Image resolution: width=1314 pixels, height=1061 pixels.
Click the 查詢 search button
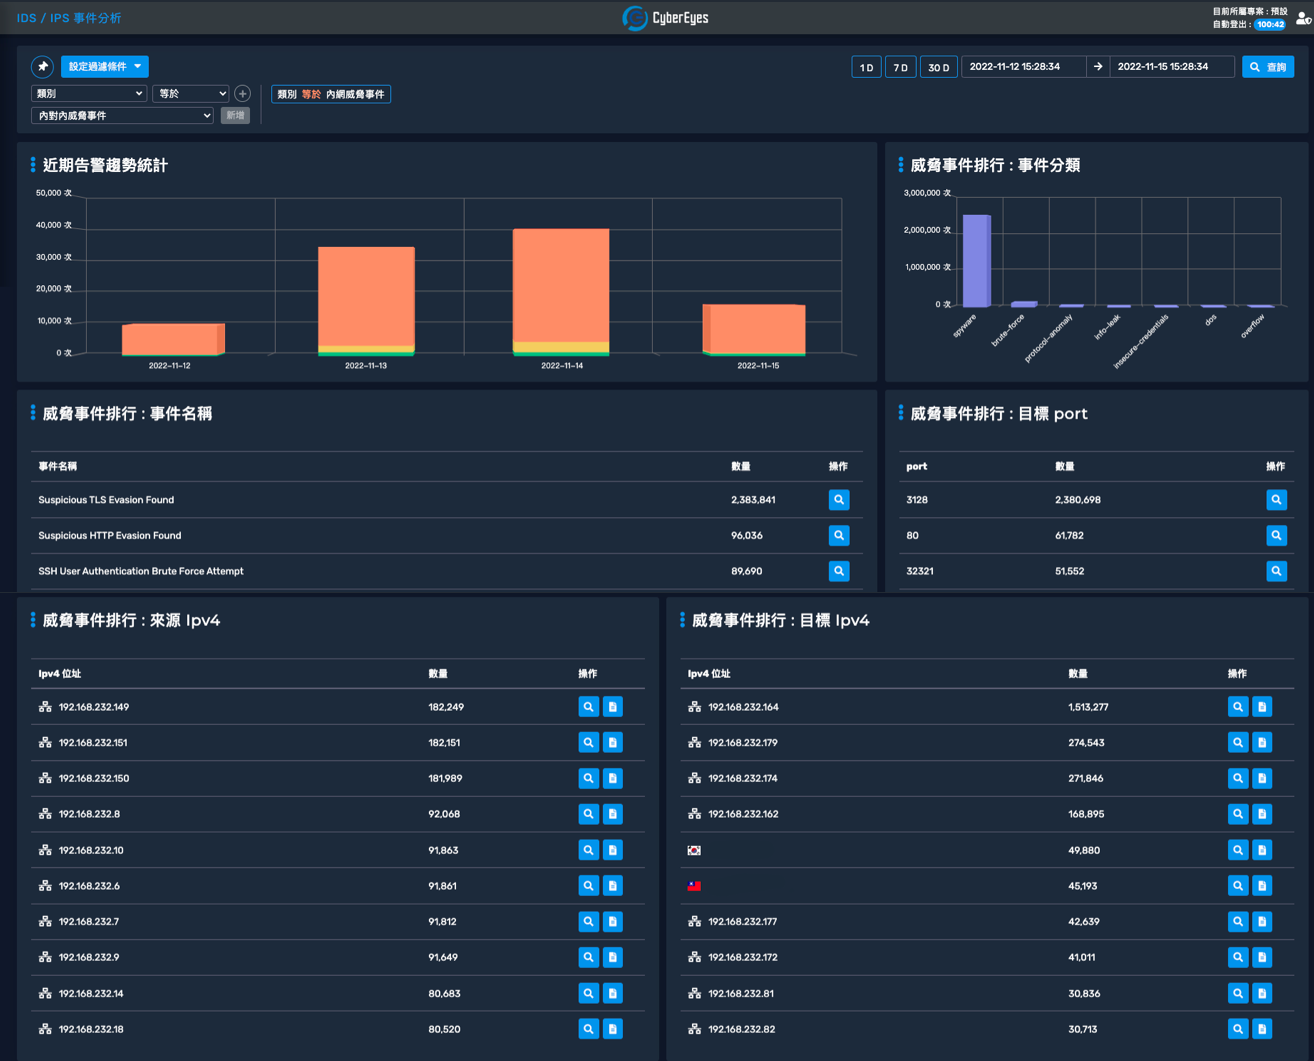tap(1267, 67)
